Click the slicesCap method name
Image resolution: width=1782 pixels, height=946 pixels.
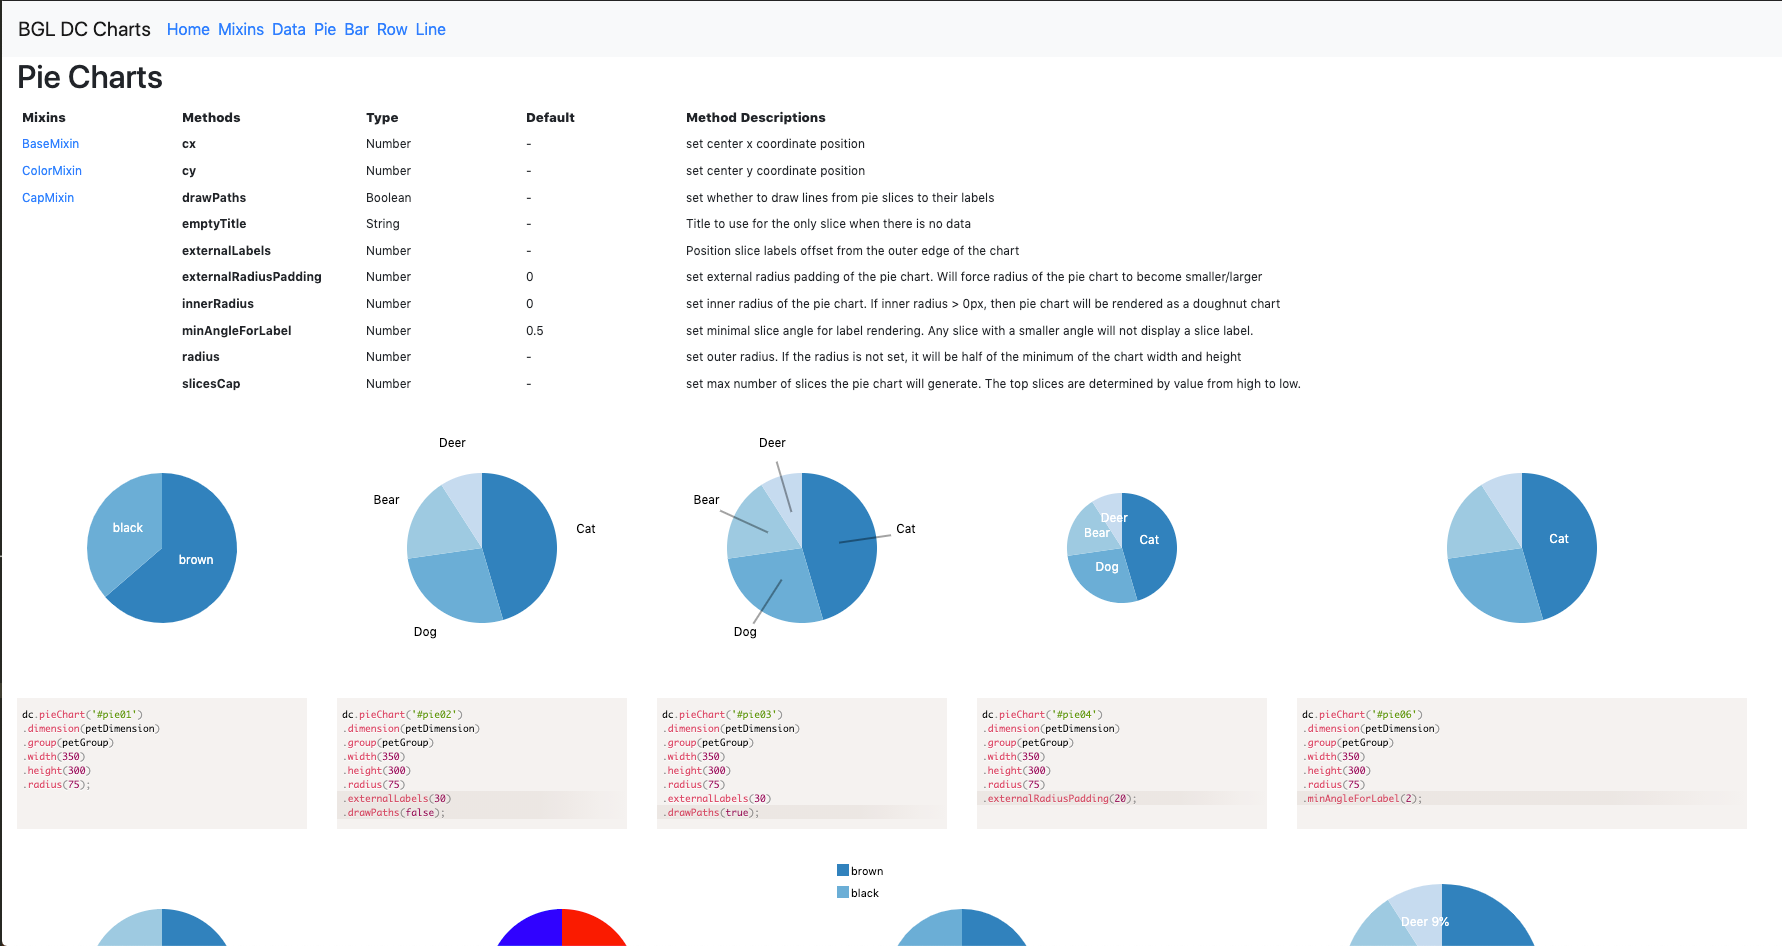pos(211,384)
